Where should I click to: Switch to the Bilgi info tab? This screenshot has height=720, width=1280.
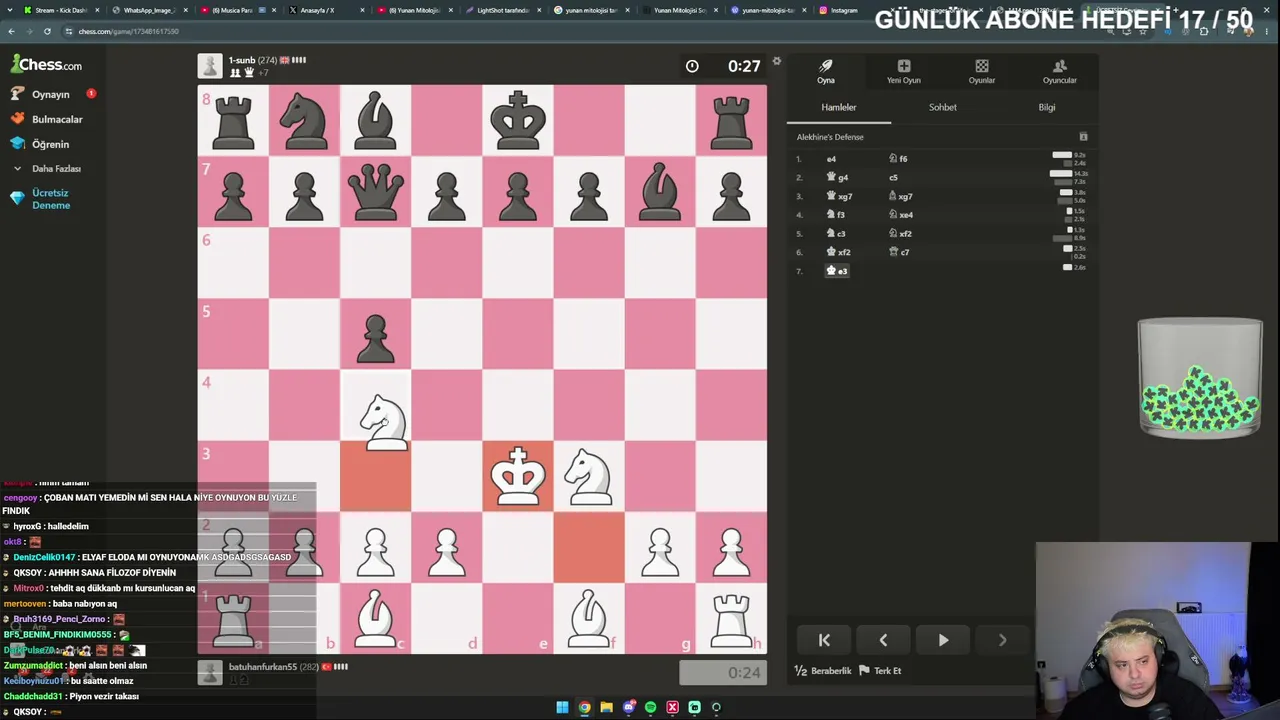pyautogui.click(x=1047, y=107)
